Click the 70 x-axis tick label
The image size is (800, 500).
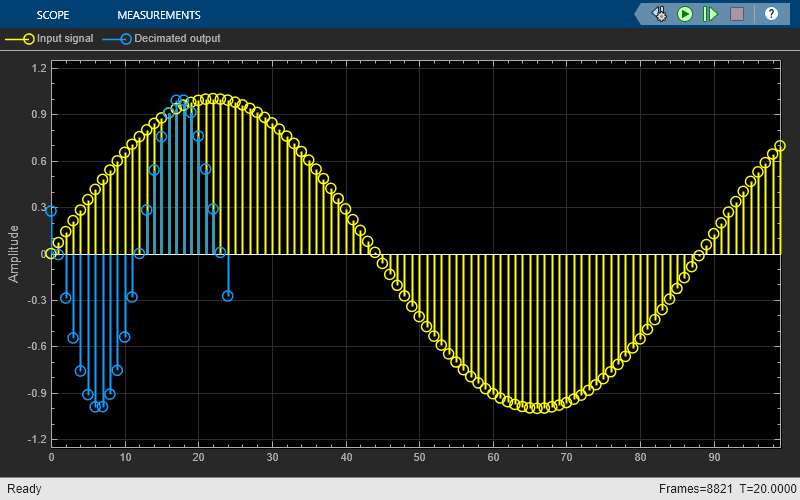click(567, 457)
